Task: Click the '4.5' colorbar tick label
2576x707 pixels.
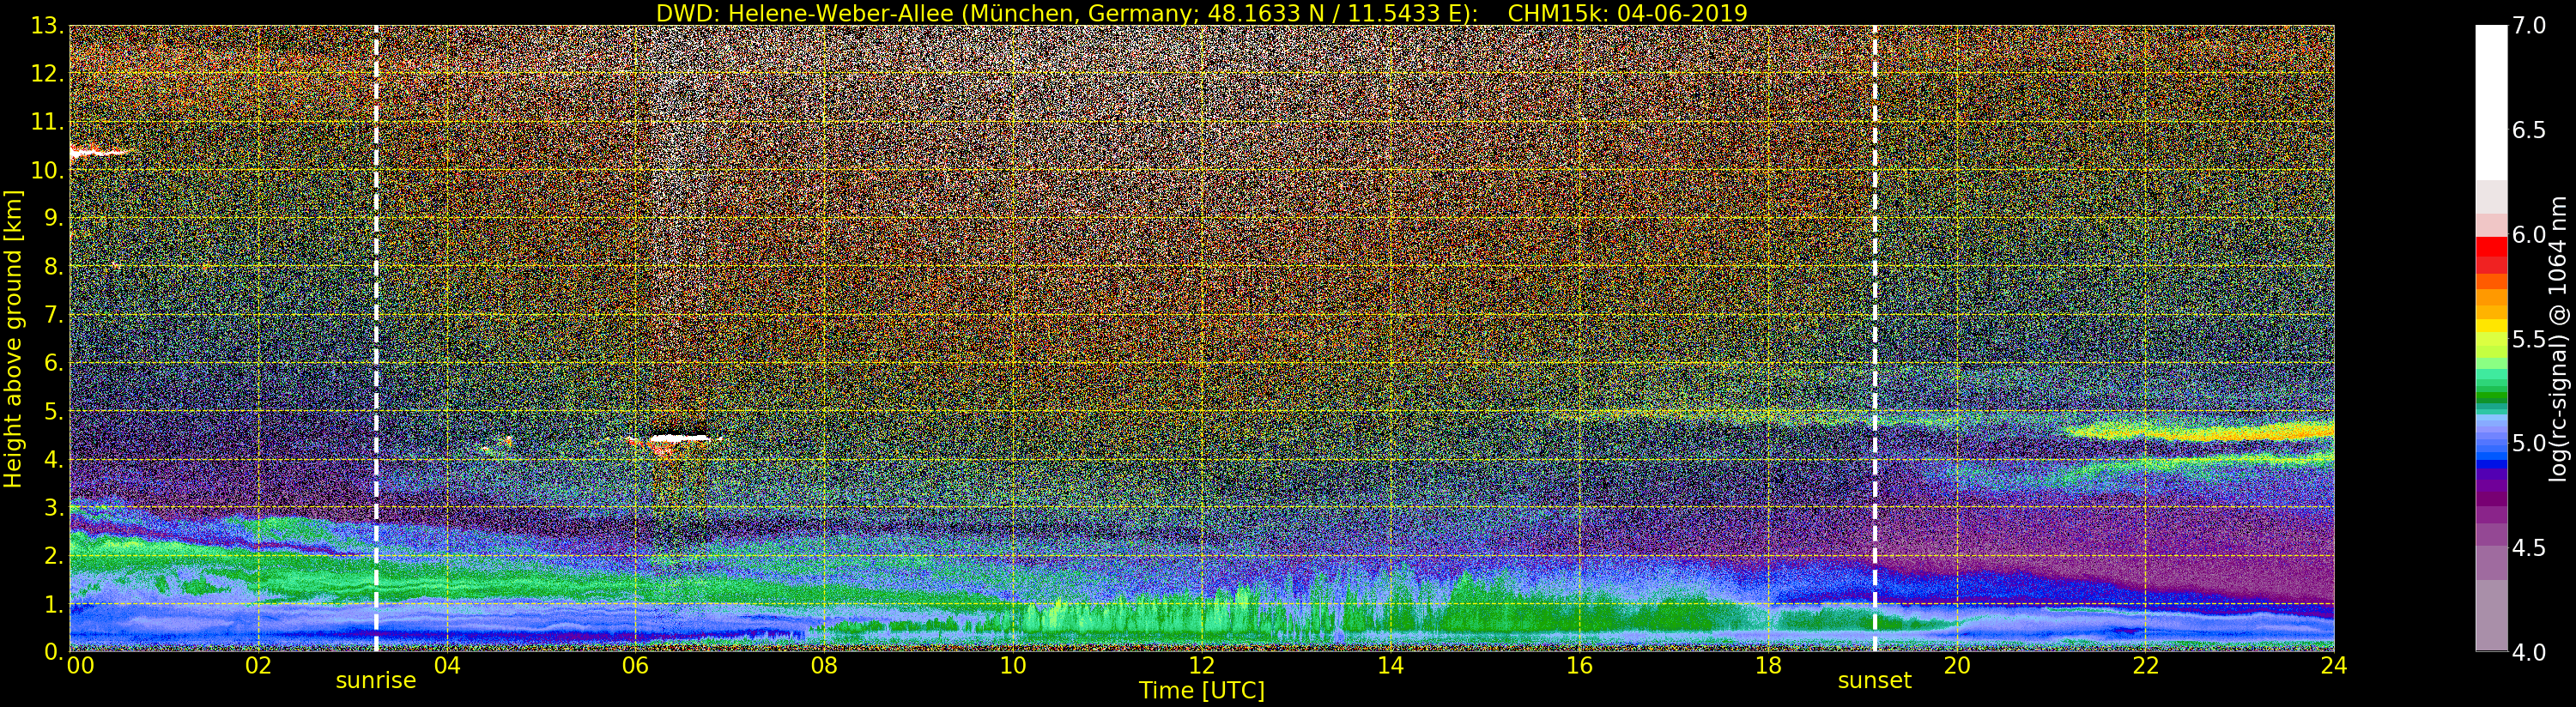Action: click(x=2529, y=548)
